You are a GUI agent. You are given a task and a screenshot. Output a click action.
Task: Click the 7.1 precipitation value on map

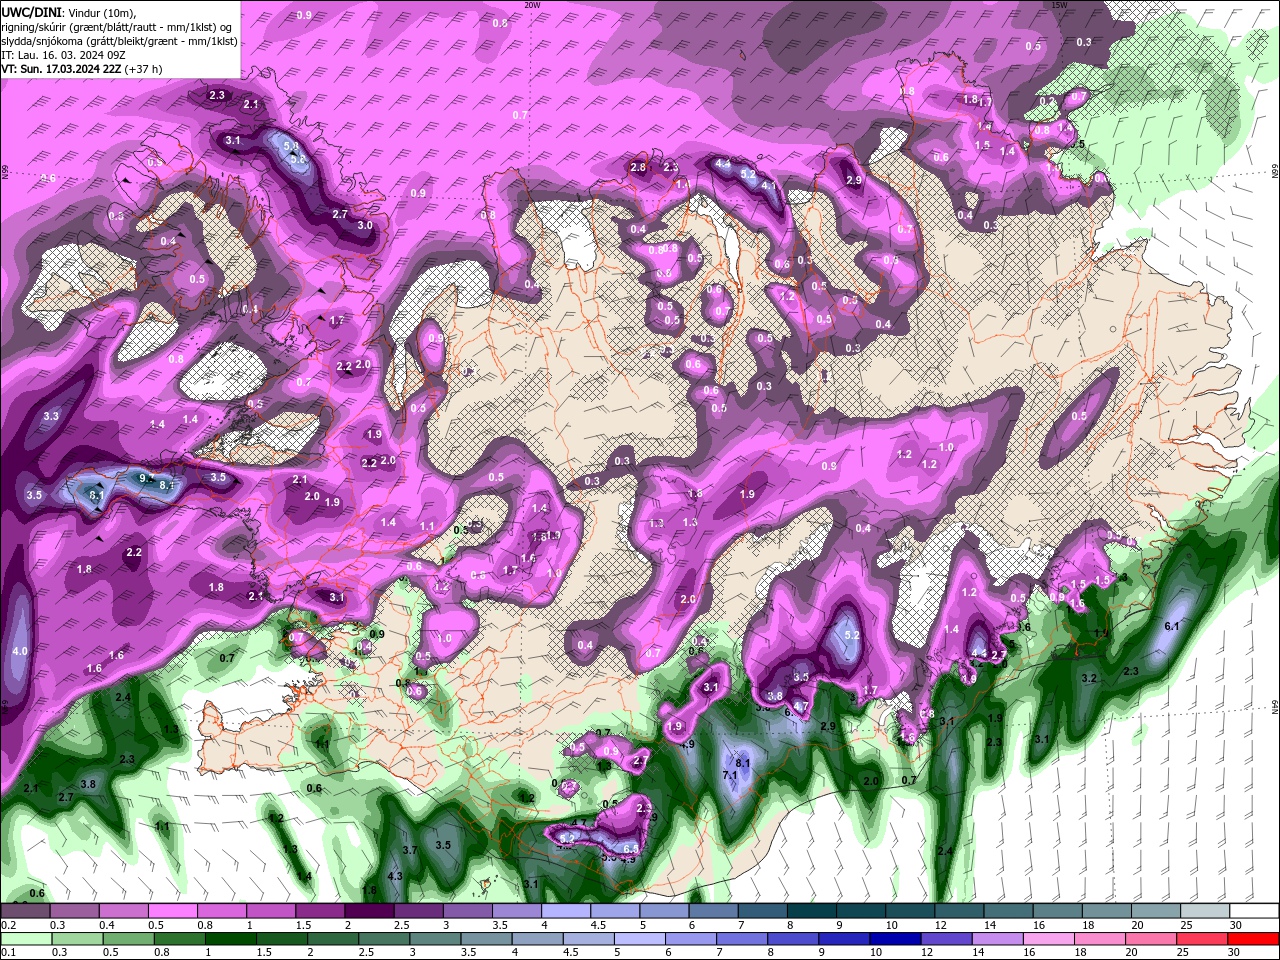click(730, 775)
